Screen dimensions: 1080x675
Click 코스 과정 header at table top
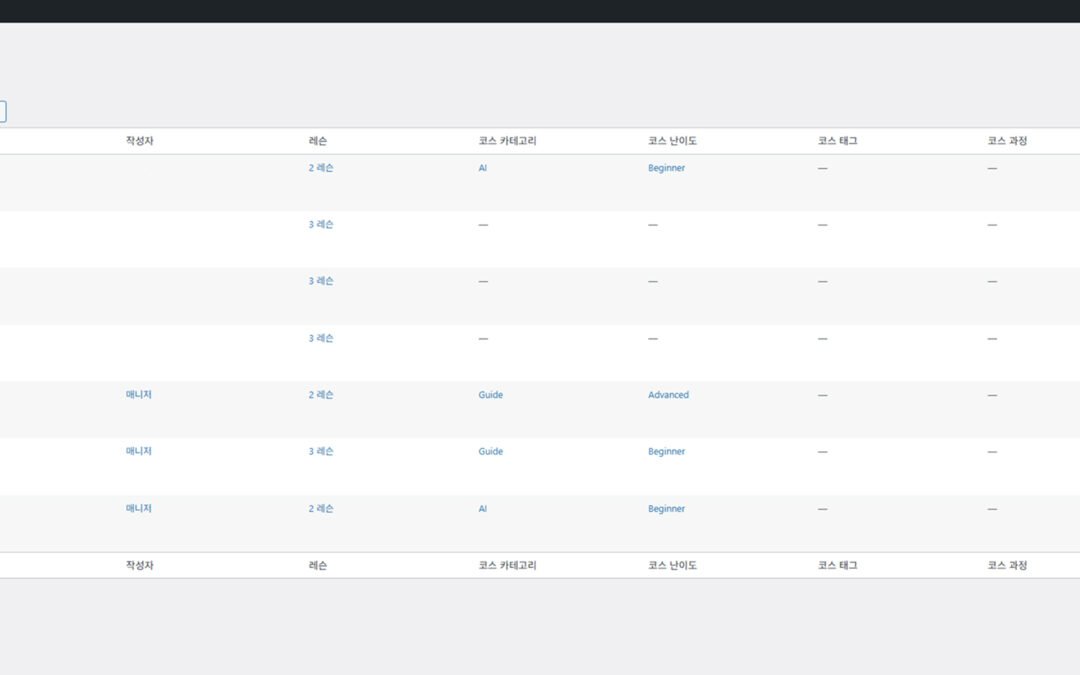tap(1007, 141)
